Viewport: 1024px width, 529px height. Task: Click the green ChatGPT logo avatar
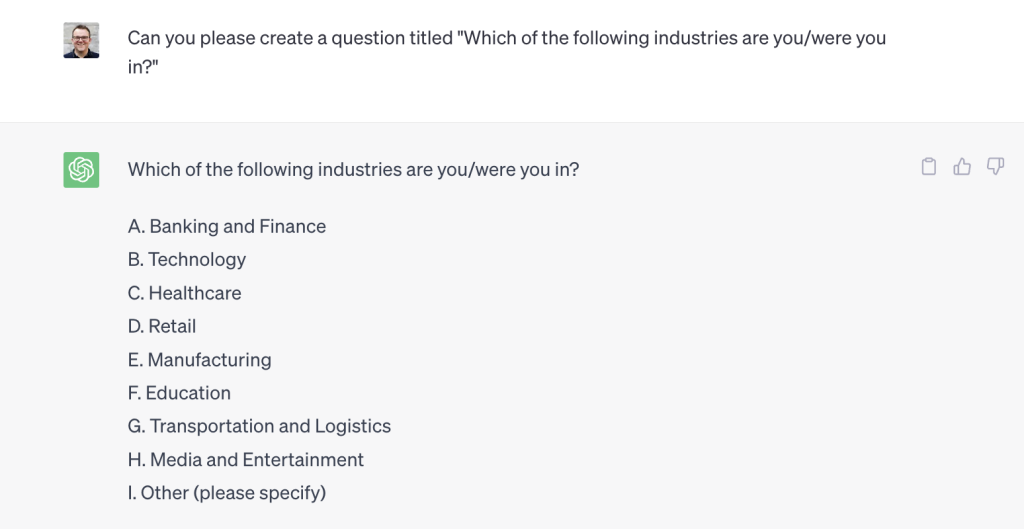[81, 170]
